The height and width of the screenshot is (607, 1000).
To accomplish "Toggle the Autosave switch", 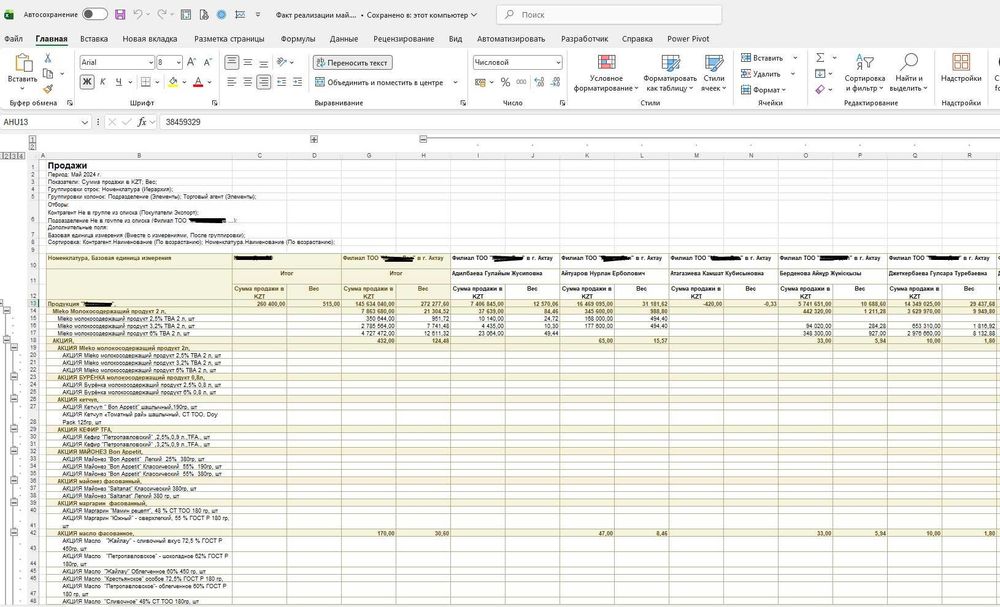I will [94, 14].
